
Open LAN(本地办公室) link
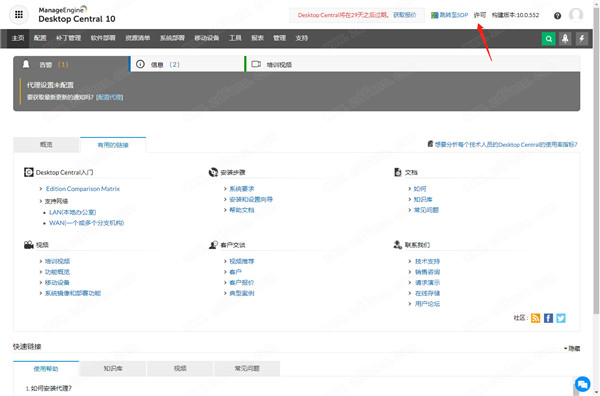[72, 212]
